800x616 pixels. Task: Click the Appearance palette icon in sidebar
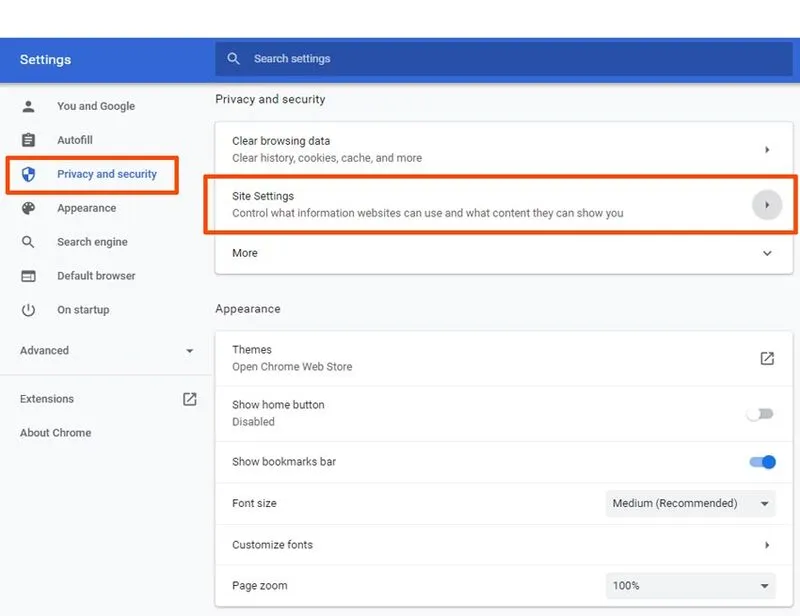click(x=28, y=208)
